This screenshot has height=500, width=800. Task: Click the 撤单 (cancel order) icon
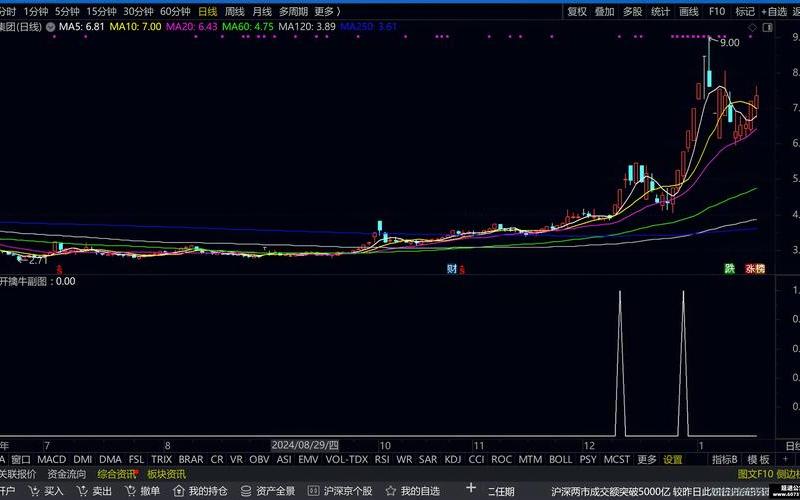click(131, 491)
